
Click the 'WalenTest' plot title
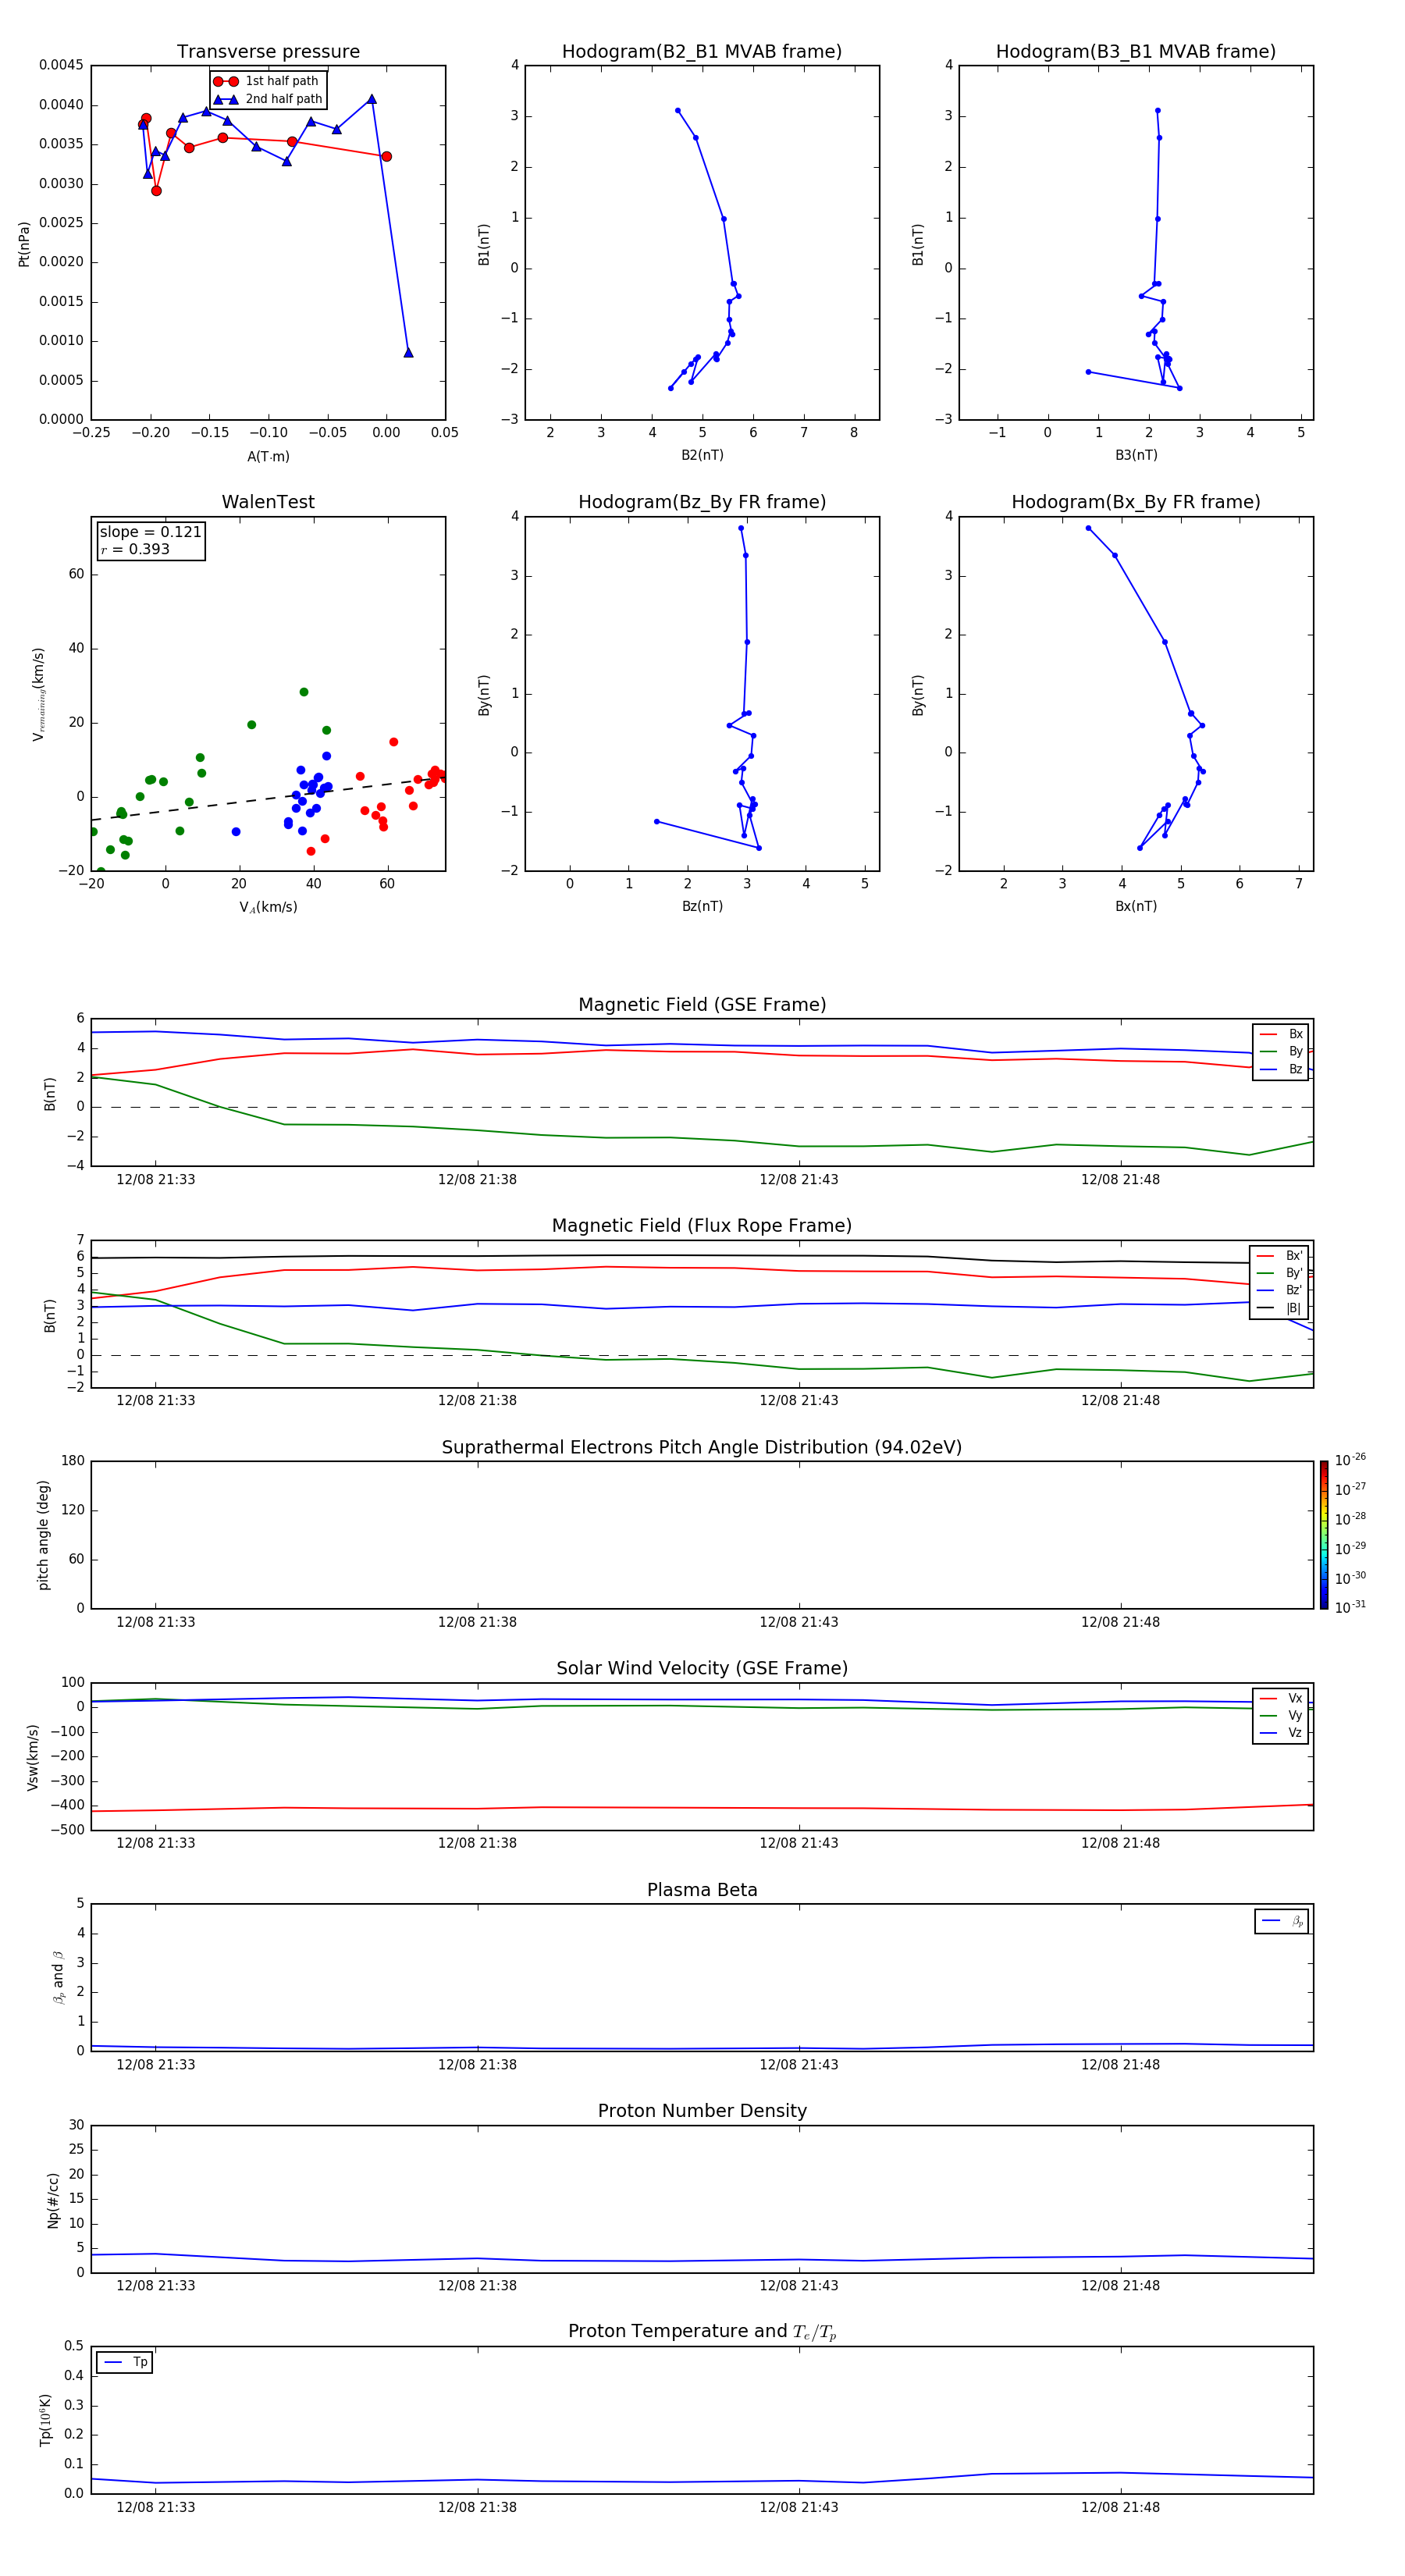pyautogui.click(x=268, y=502)
